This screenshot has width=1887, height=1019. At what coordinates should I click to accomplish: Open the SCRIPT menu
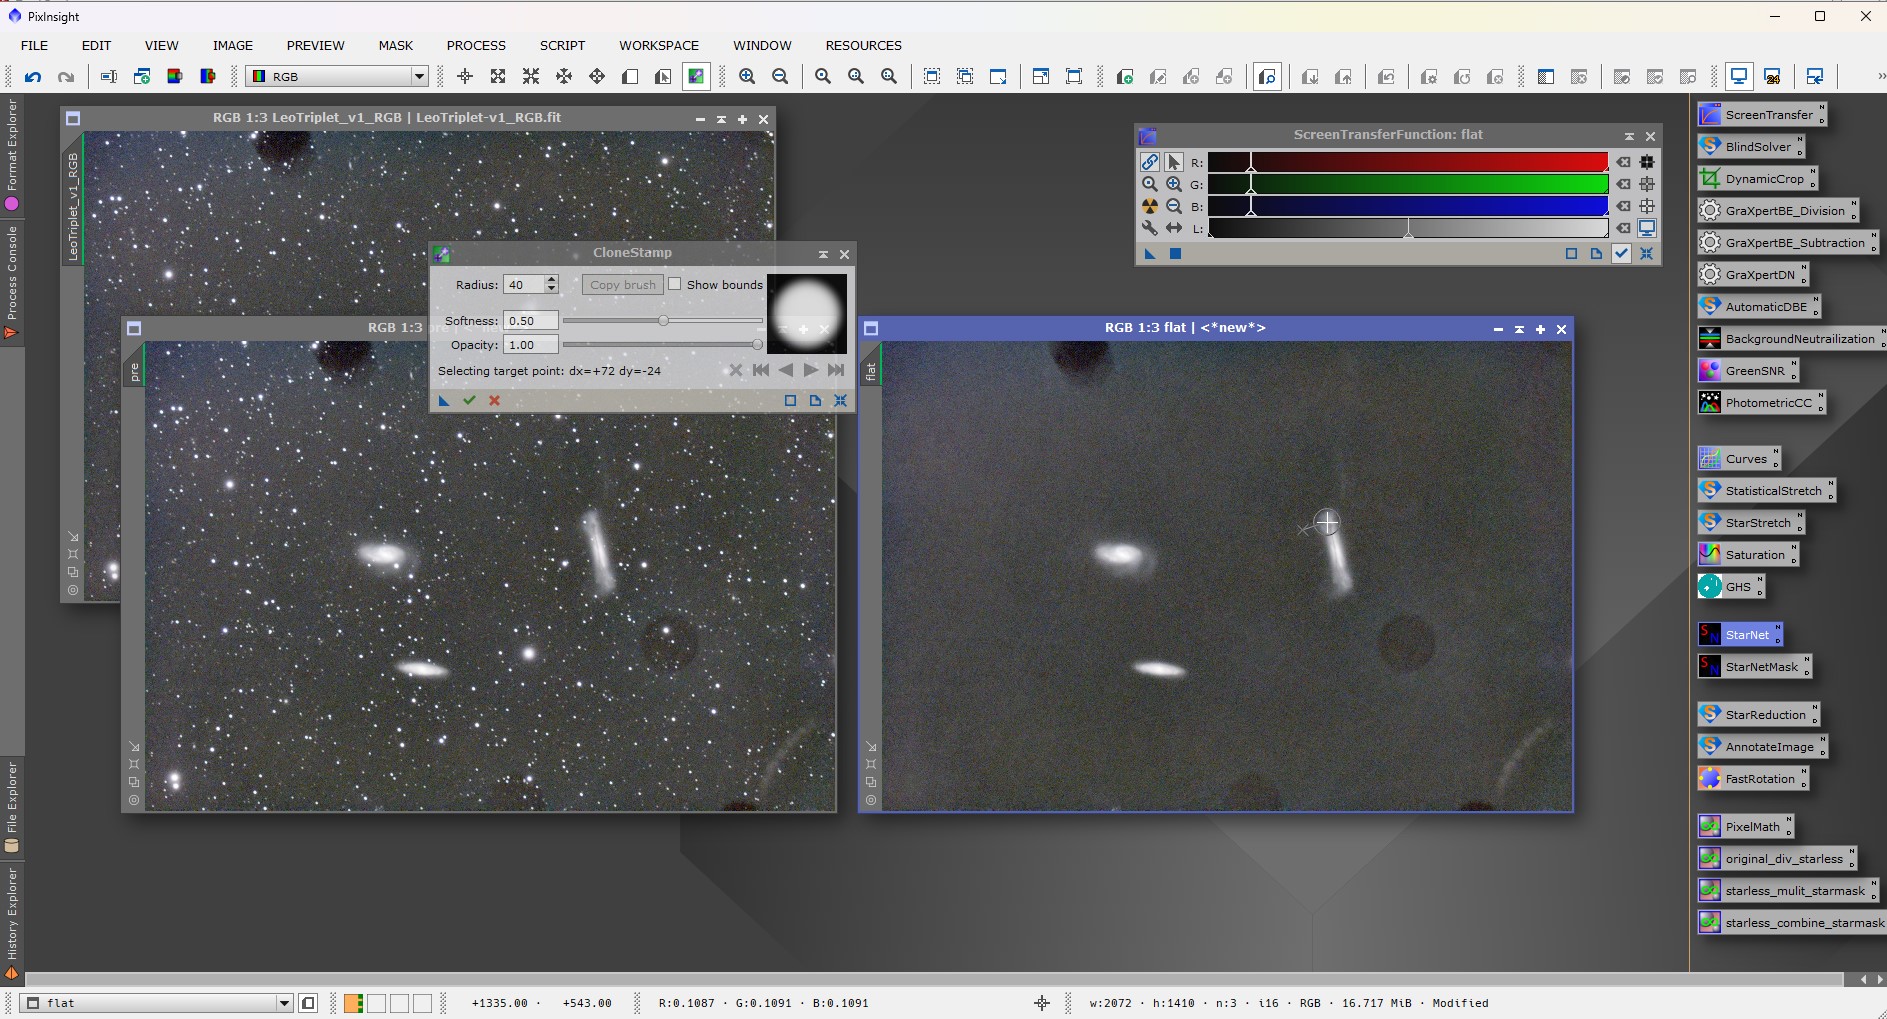562,45
